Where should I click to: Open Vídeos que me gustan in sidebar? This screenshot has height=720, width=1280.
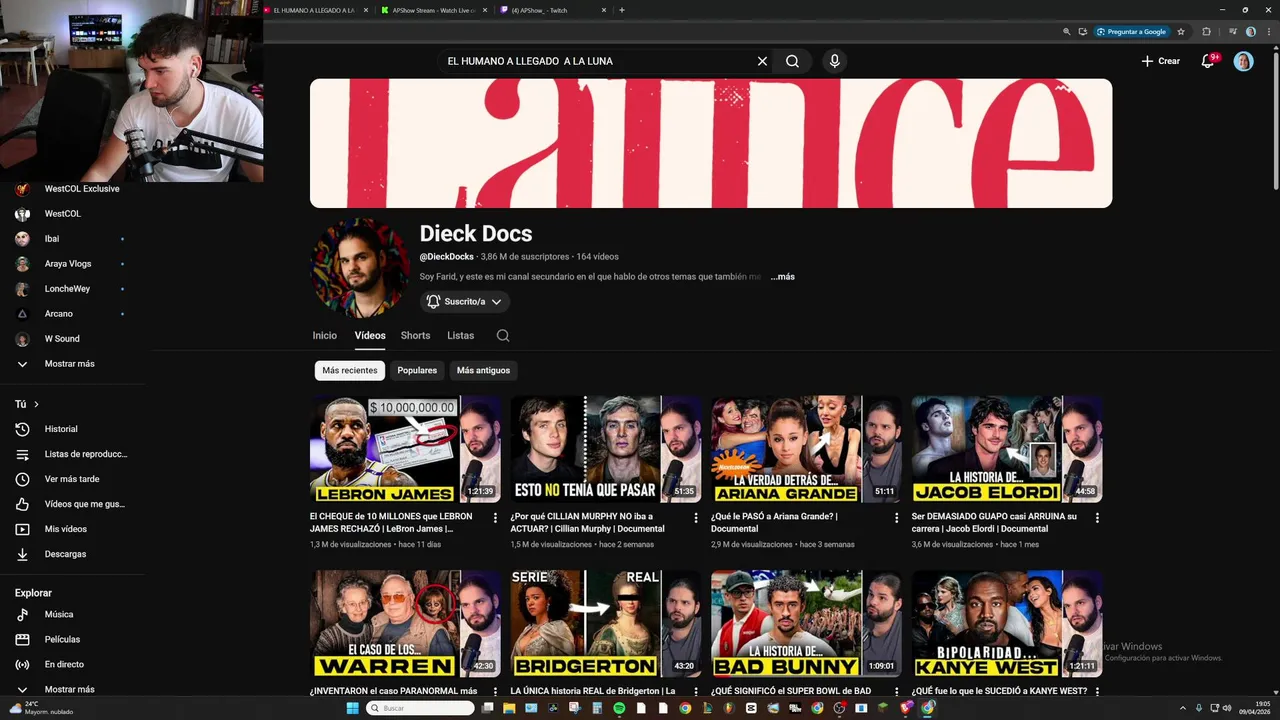(72, 504)
